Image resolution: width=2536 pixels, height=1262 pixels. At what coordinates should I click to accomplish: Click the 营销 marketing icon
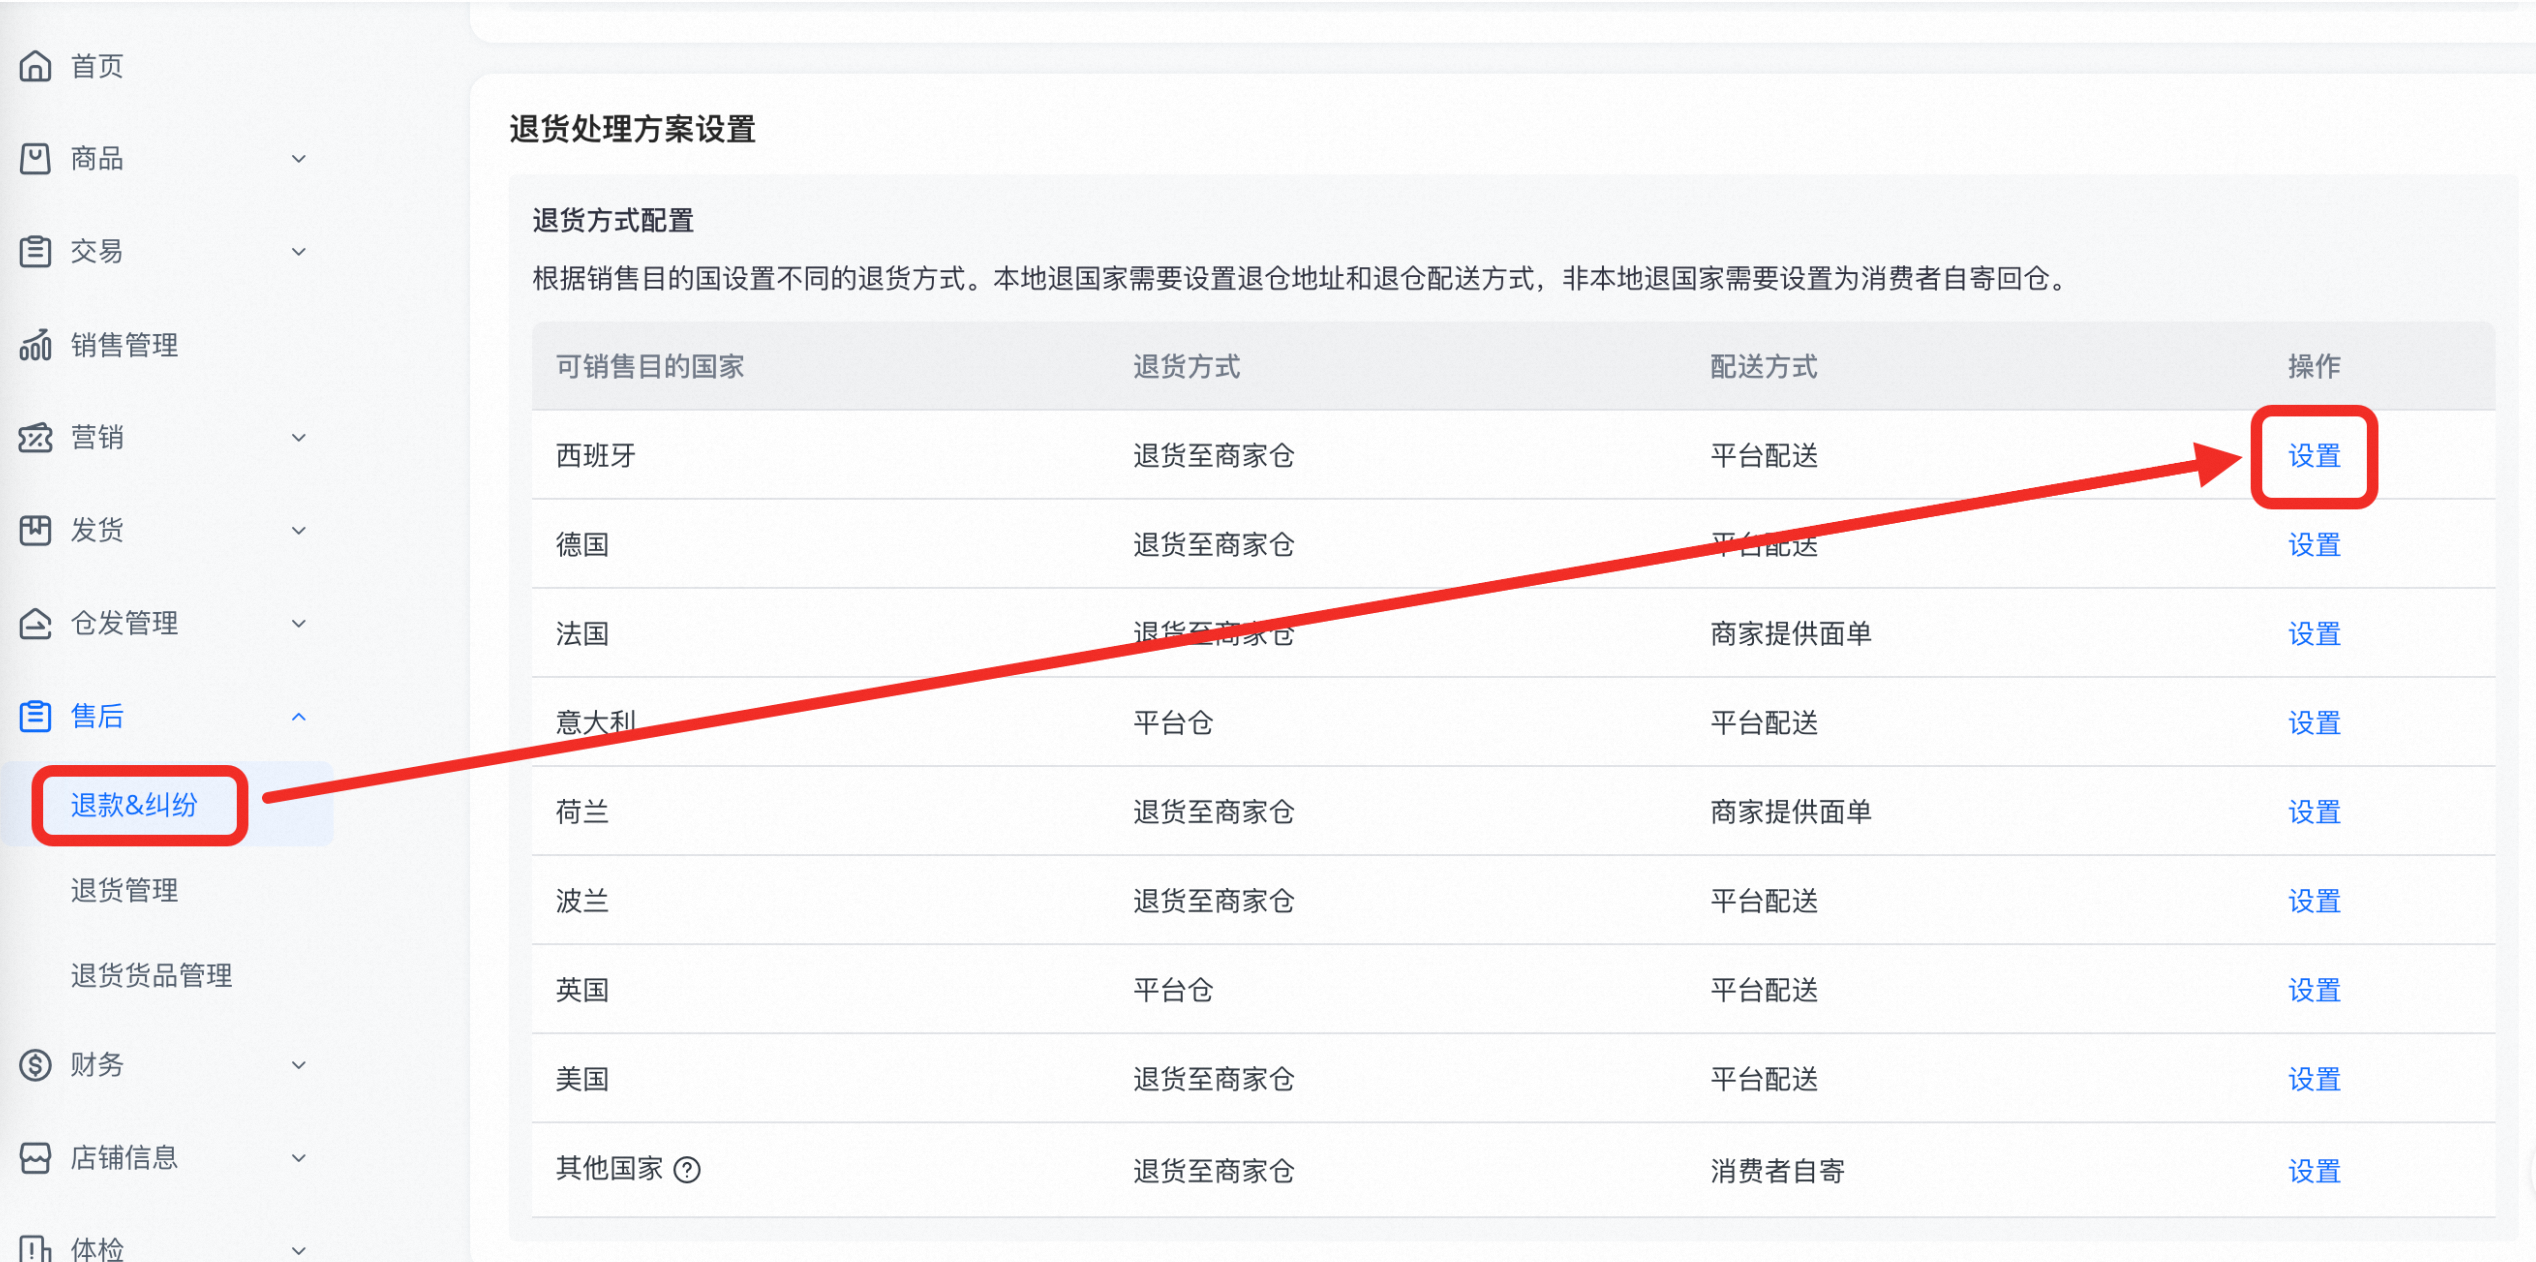click(36, 438)
